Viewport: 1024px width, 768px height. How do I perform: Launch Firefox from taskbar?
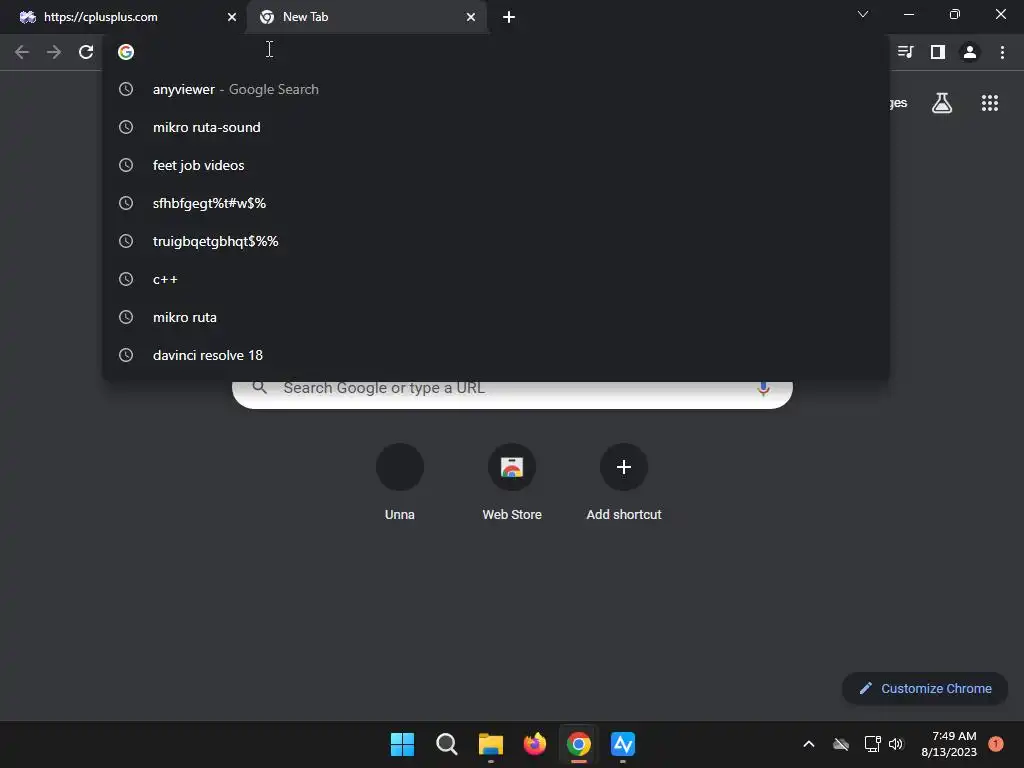click(x=535, y=744)
